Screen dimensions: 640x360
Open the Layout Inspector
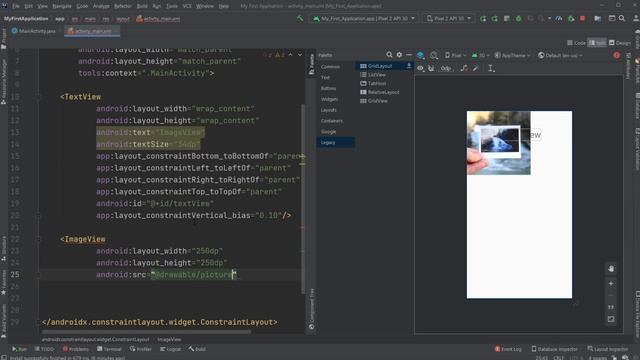(x=607, y=349)
